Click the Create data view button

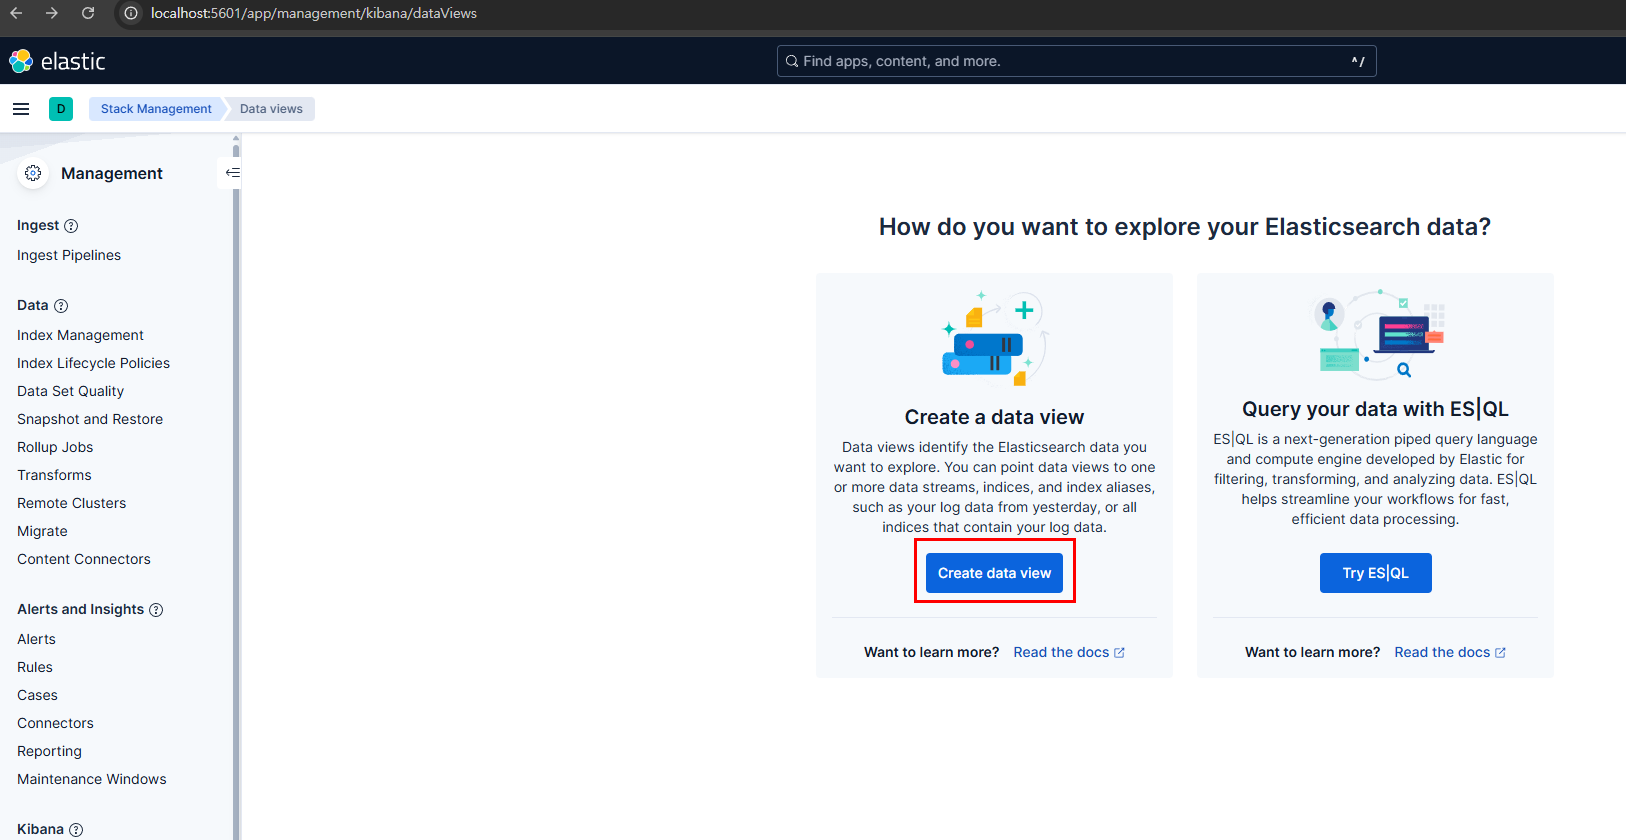coord(994,573)
